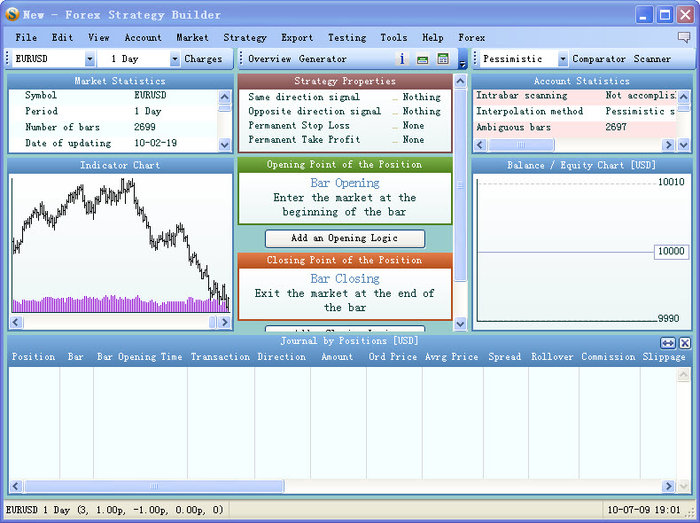Open the View menu
The width and height of the screenshot is (700, 523).
pyautogui.click(x=98, y=37)
